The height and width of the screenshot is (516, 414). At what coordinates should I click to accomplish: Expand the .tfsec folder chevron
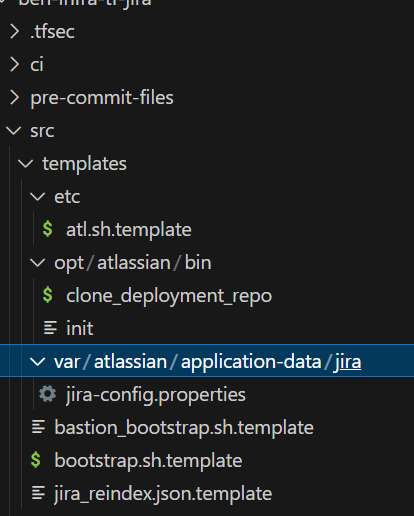[x=14, y=31]
